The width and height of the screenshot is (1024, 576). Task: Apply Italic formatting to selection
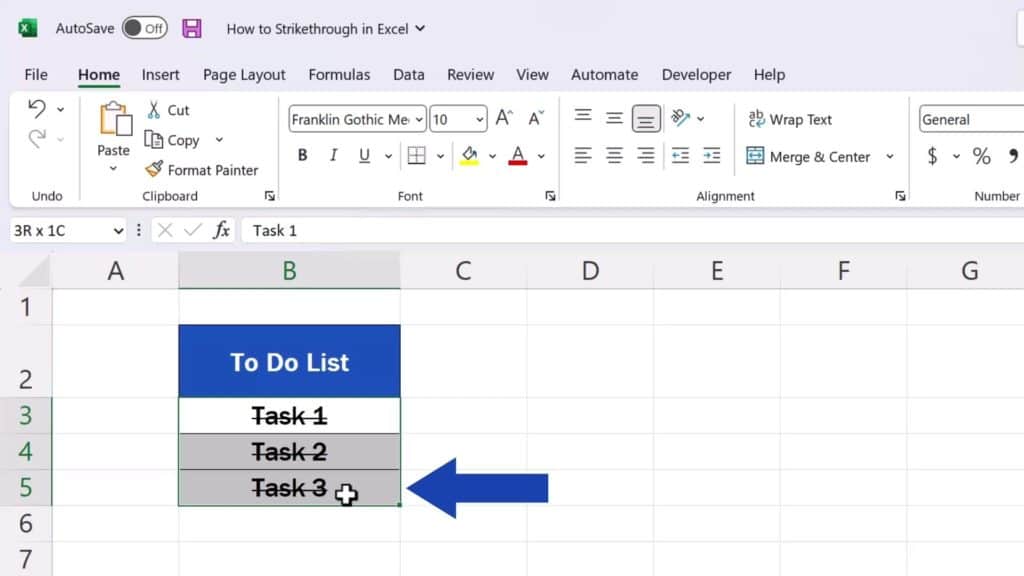(333, 155)
